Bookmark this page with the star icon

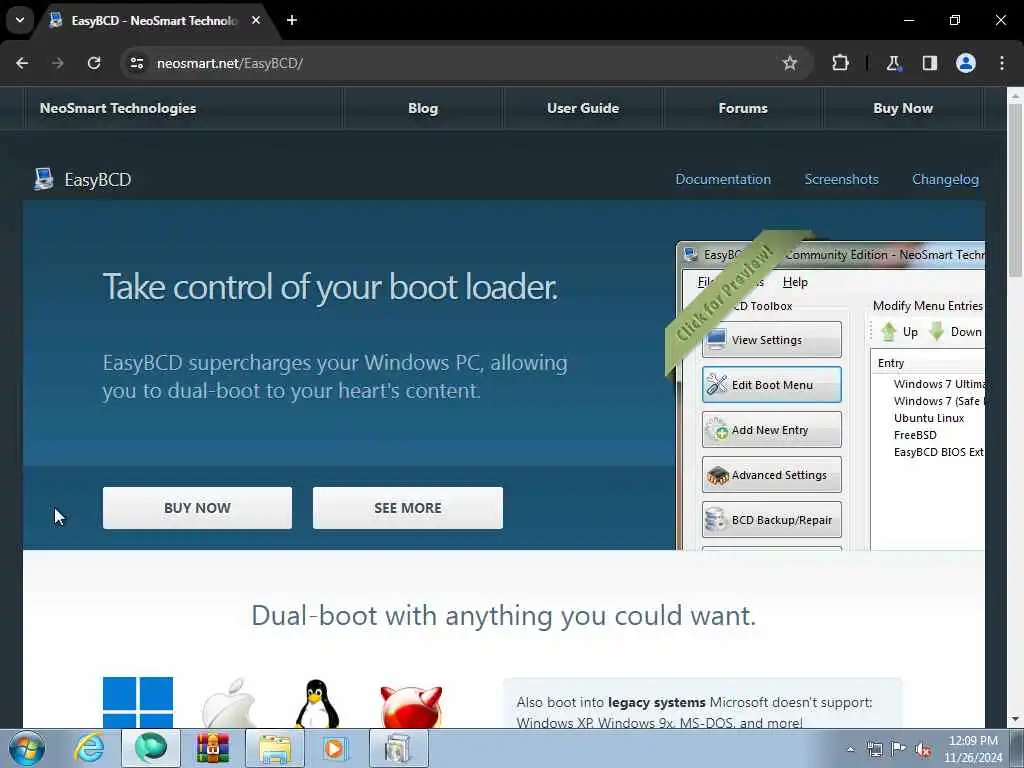pyautogui.click(x=790, y=63)
